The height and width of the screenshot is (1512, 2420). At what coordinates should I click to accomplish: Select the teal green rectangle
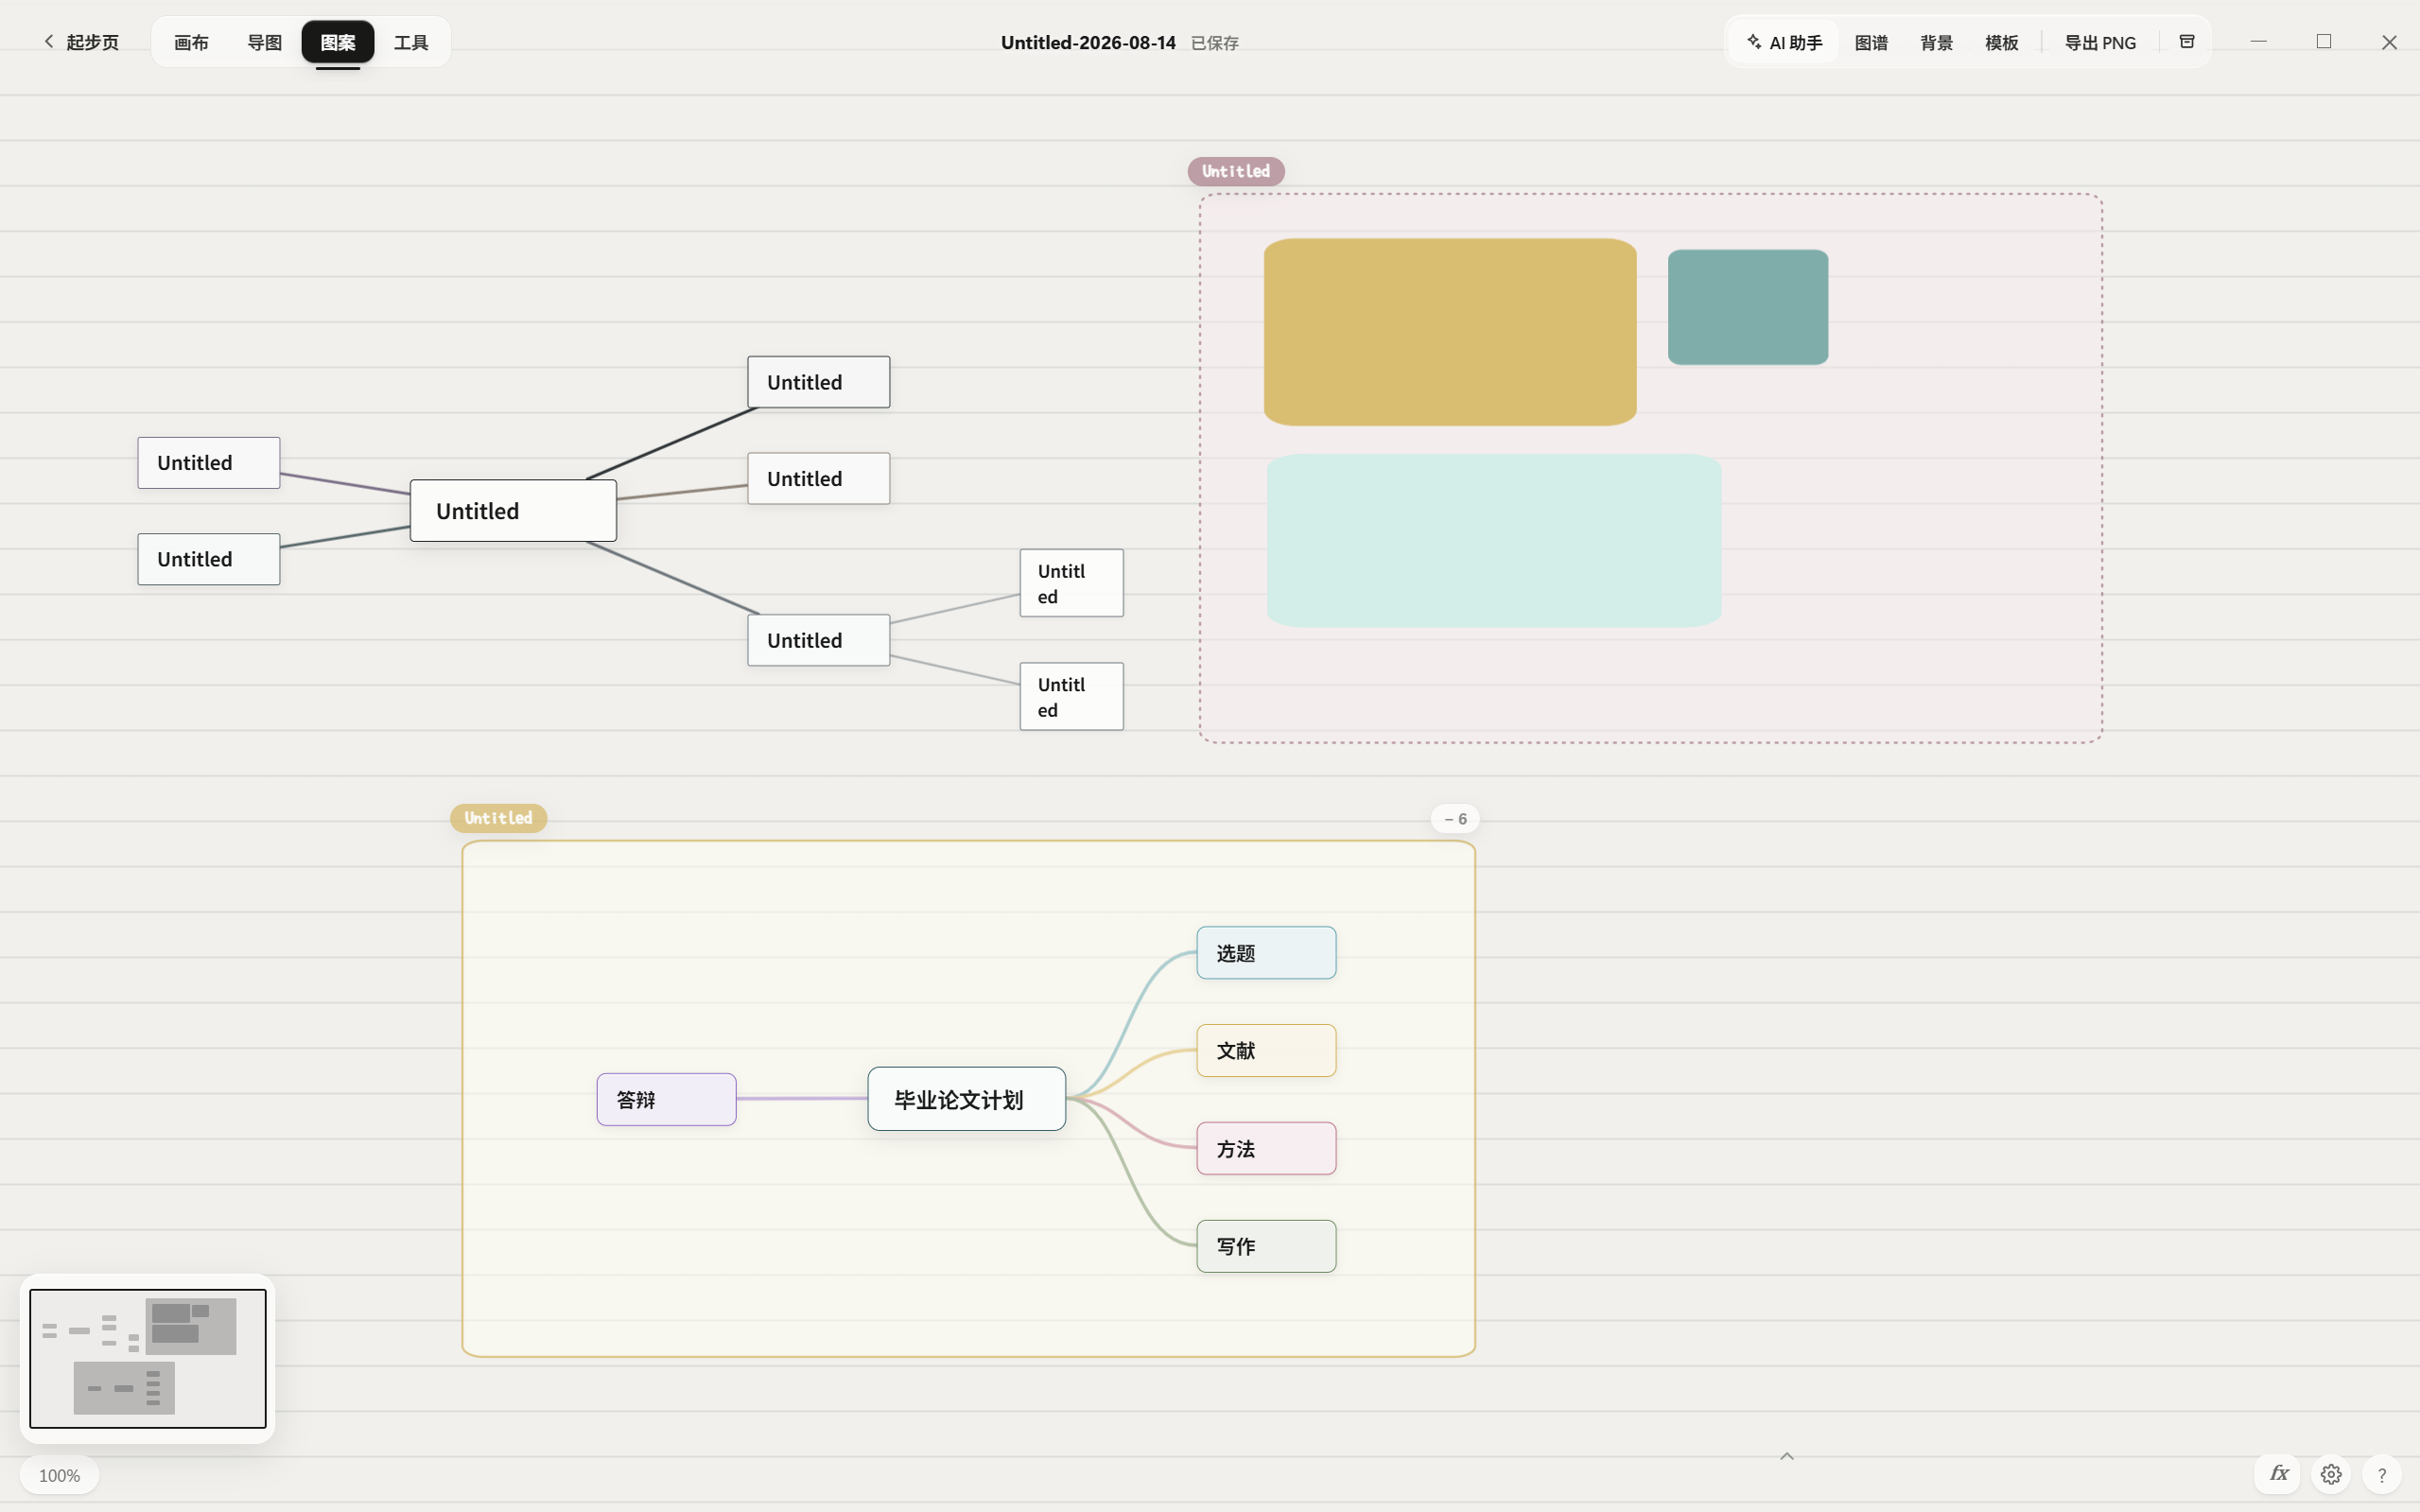1748,307
